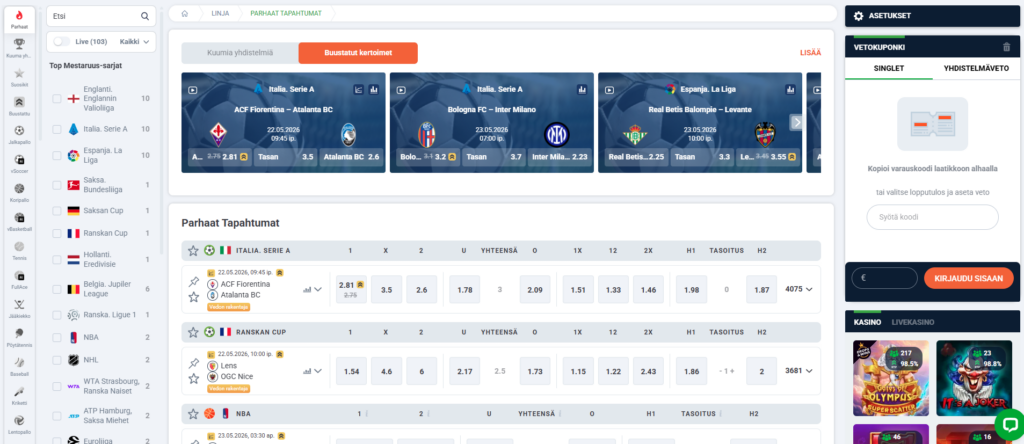The image size is (1024, 444).
Task: Open the LINJA breadcrumb link
Action: (220, 13)
